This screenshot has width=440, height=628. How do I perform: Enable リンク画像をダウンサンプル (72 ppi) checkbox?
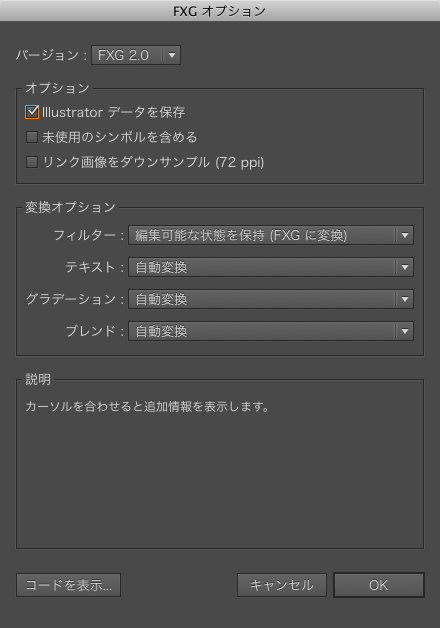pos(32,162)
